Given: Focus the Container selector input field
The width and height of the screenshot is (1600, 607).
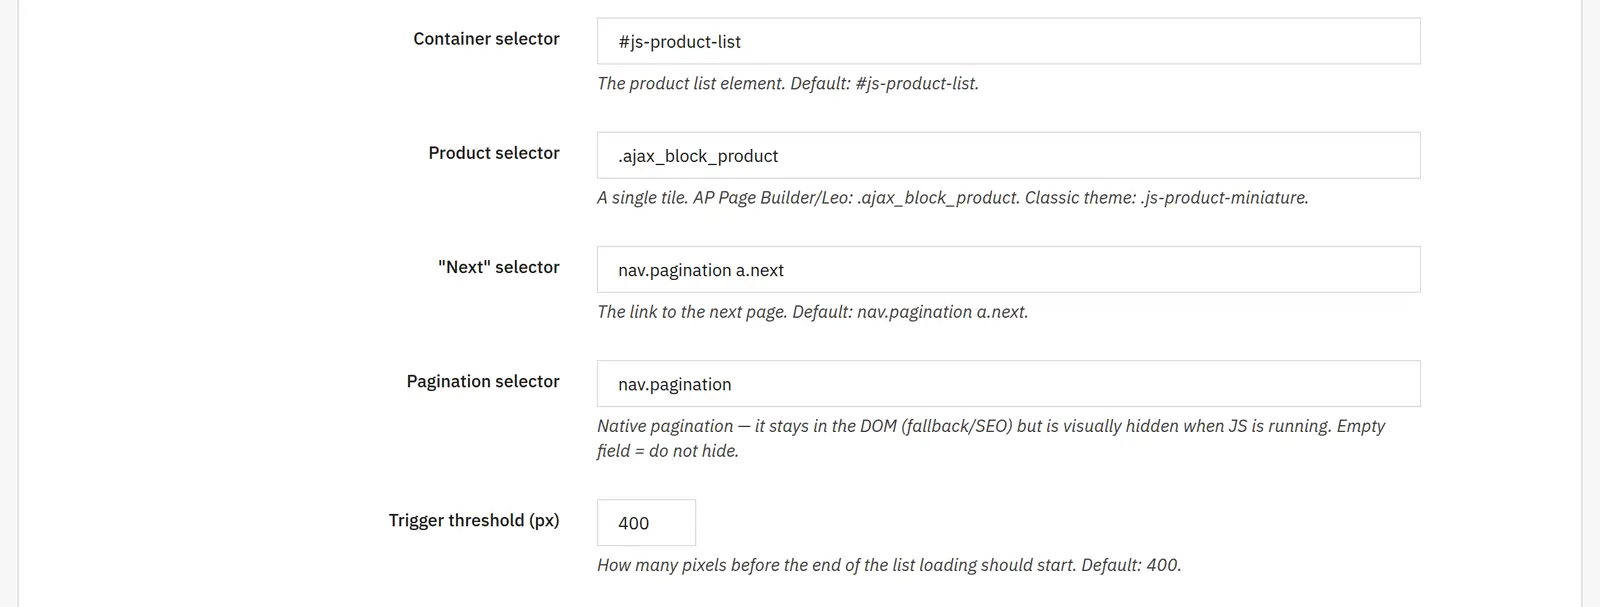Looking at the screenshot, I should [1008, 41].
